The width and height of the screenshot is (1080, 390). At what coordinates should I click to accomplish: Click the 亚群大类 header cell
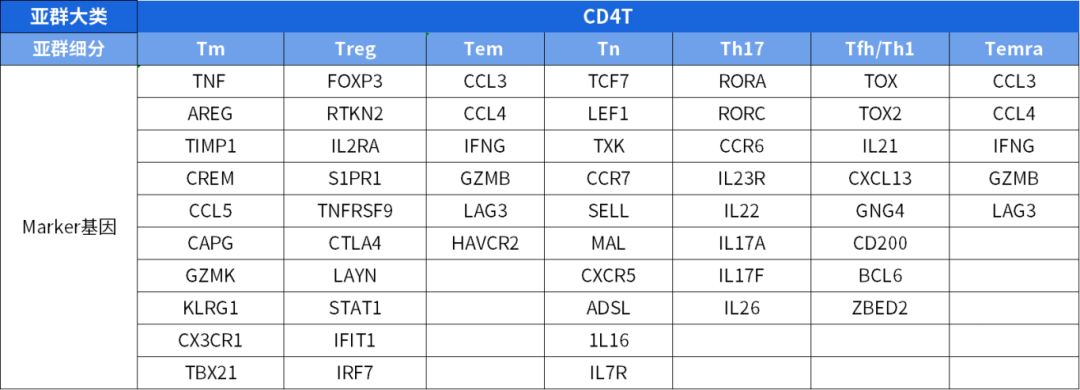click(69, 17)
